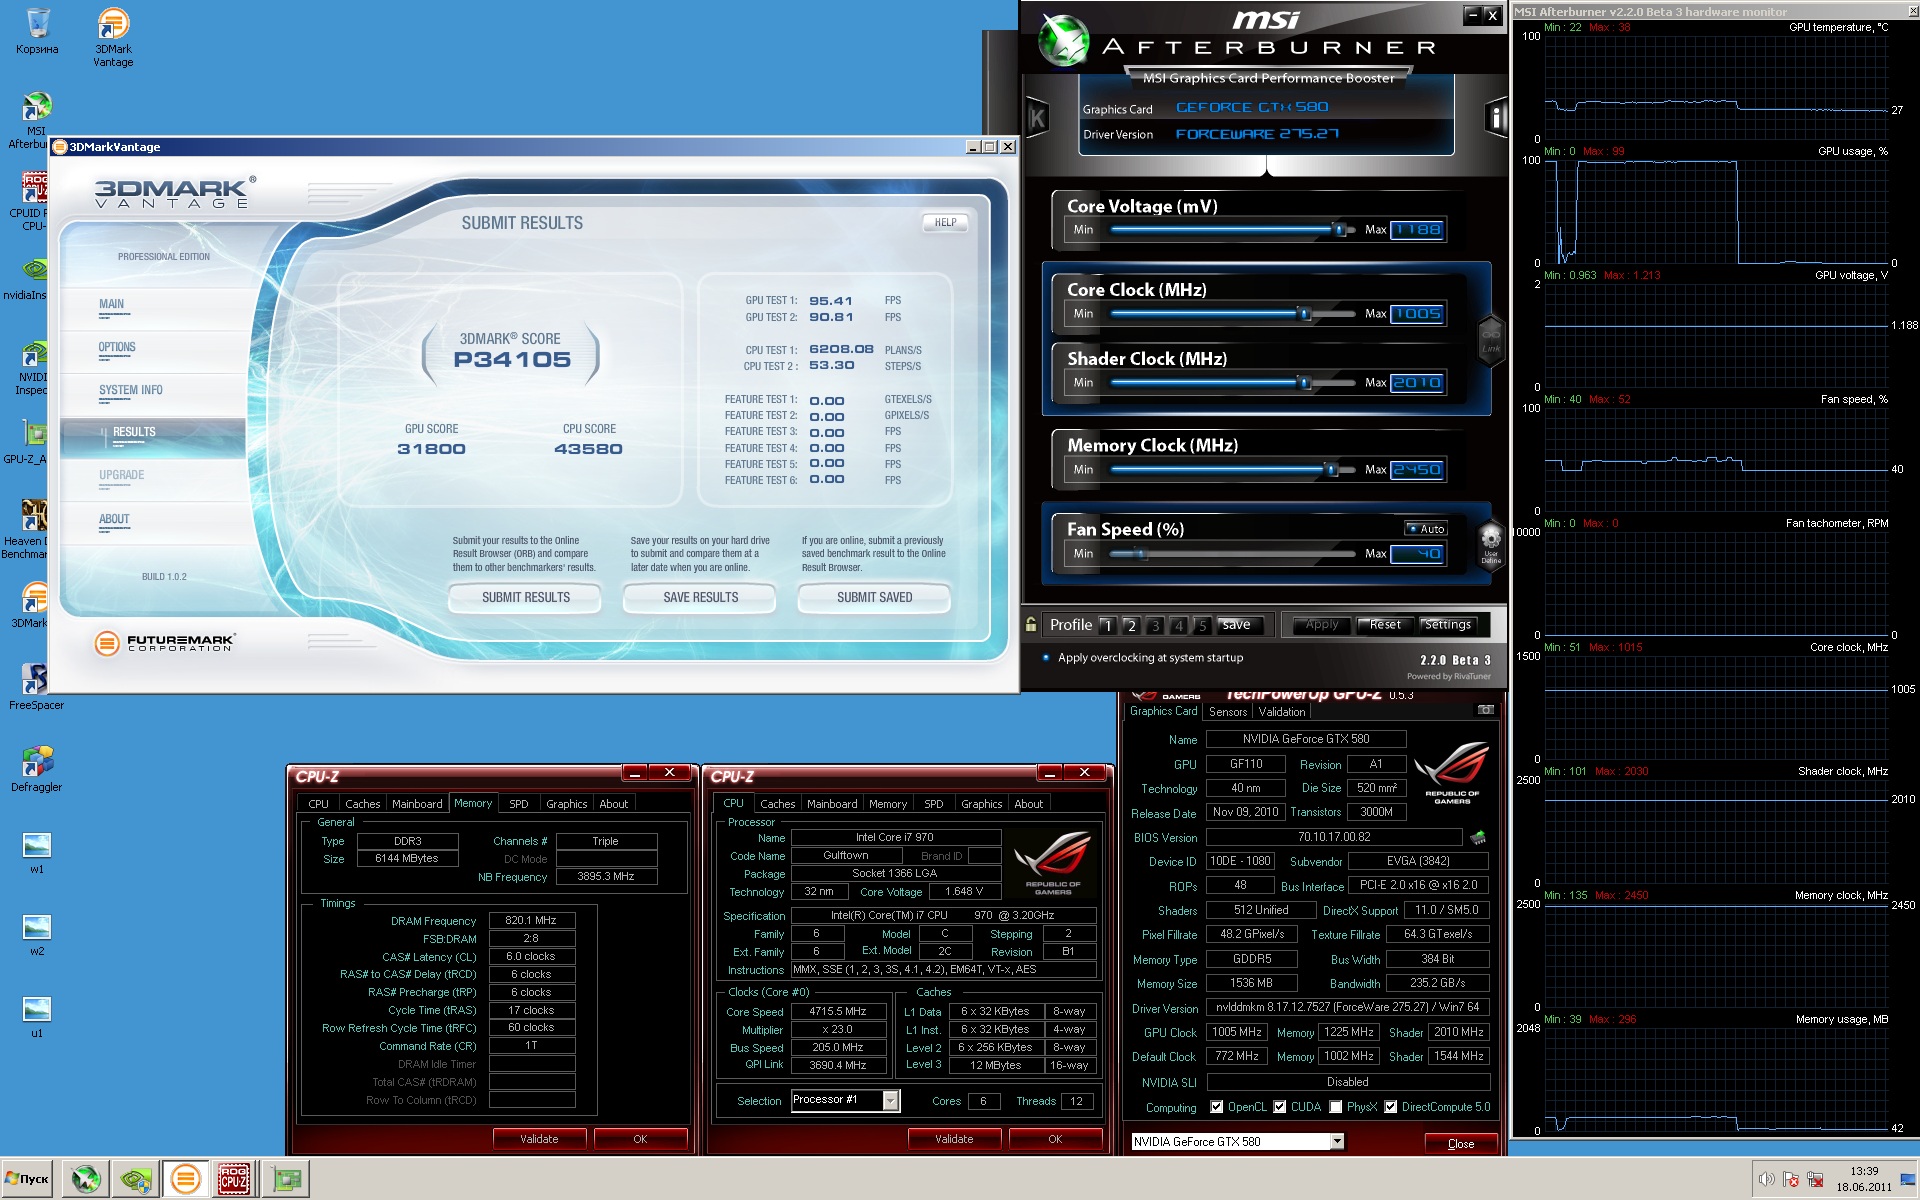Image resolution: width=1920 pixels, height=1200 pixels.
Task: Adjust the Fan Speed slider handle
Action: [x=1141, y=554]
